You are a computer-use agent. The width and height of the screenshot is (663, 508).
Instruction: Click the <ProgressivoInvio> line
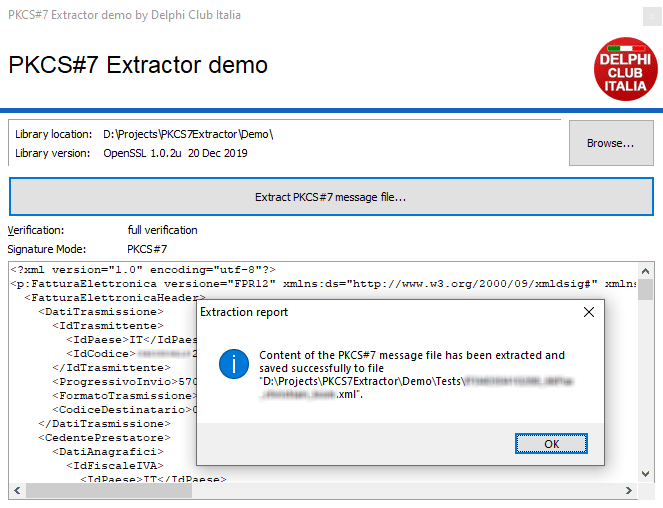click(x=124, y=381)
